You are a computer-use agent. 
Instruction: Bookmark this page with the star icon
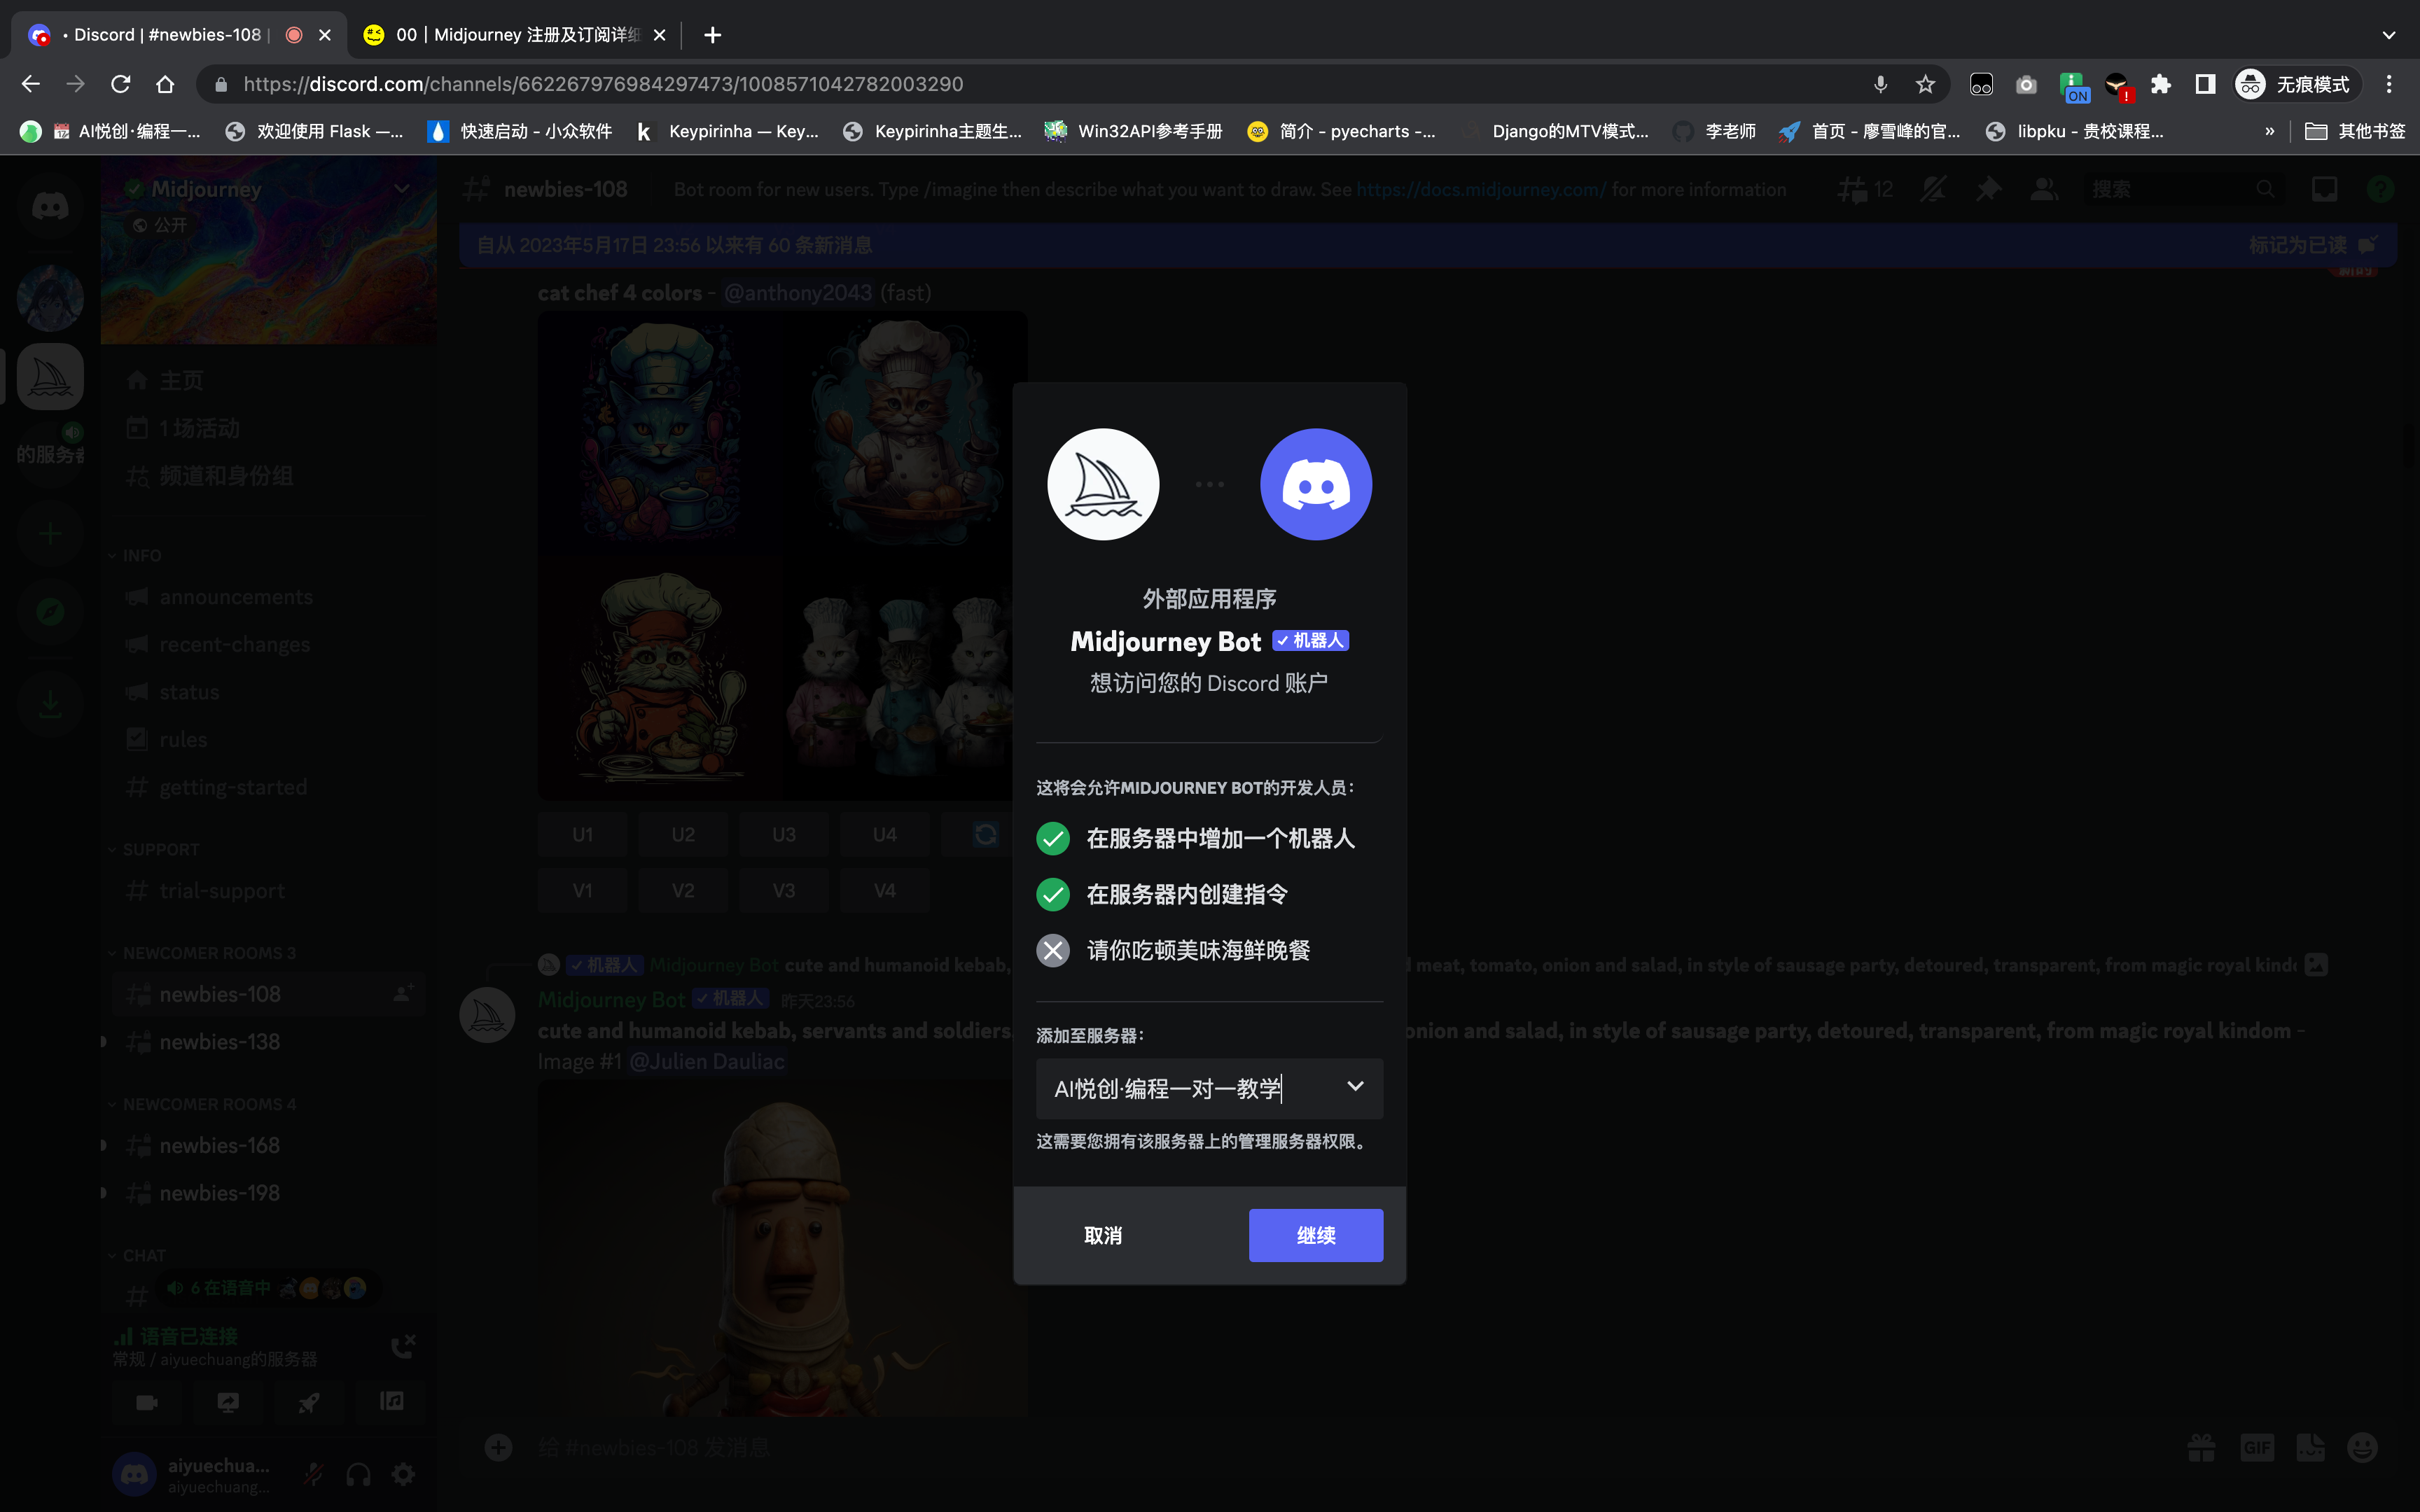point(1925,84)
